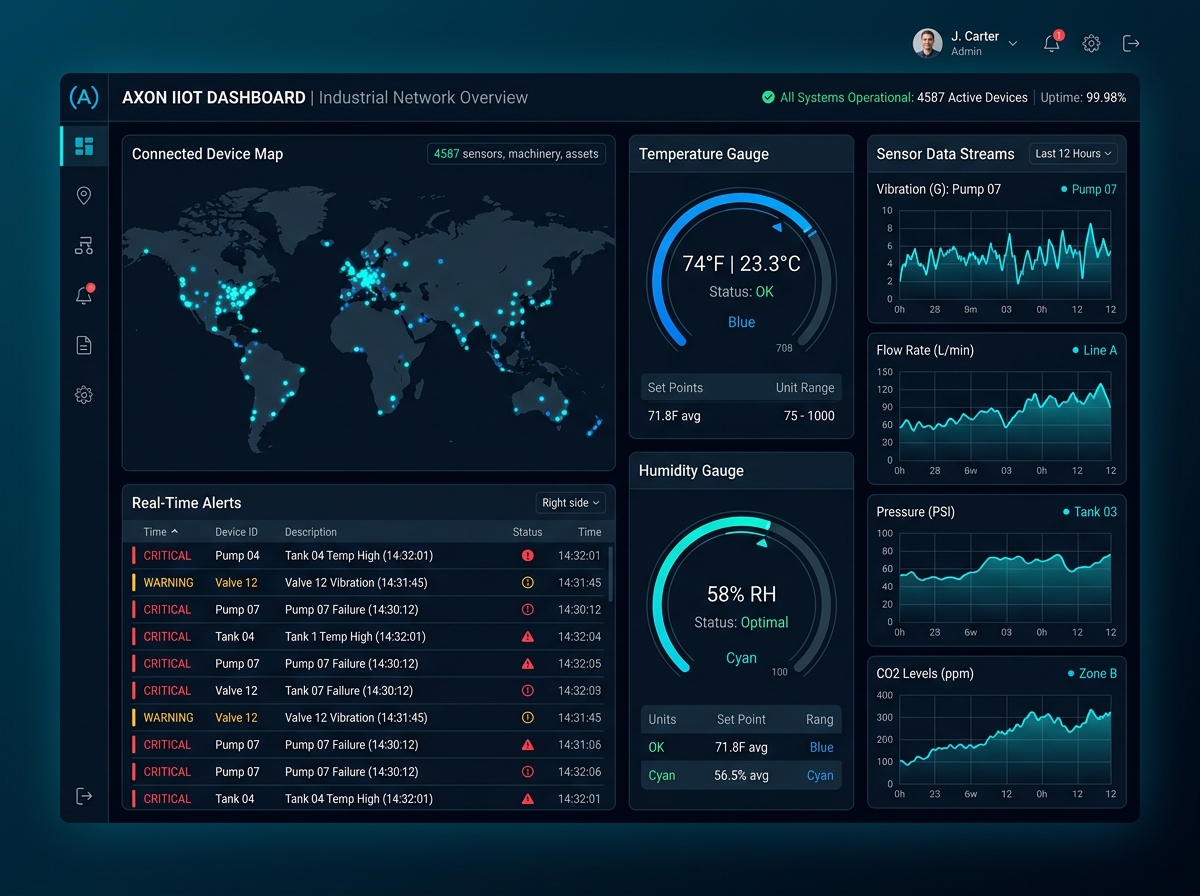Click status icon in the 14:30:12 Pump 07 row
Screen dimensions: 1200x896
[x=528, y=610]
